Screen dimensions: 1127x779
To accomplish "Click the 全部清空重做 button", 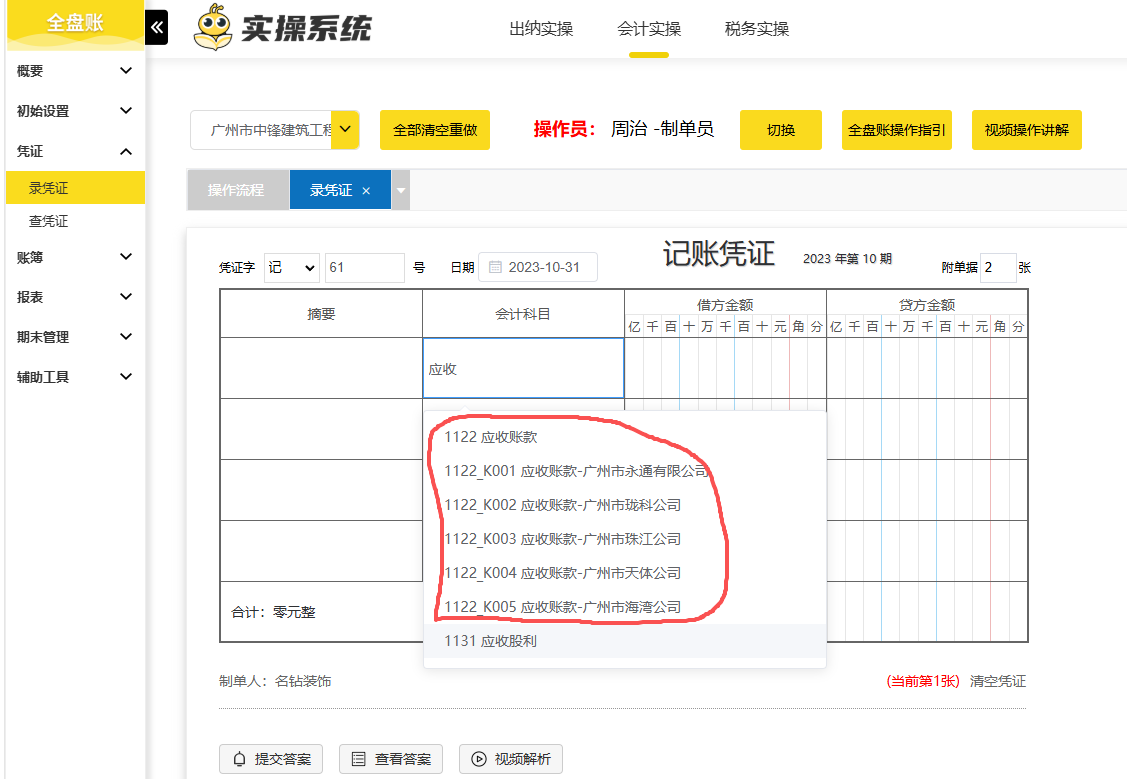I will coord(435,130).
